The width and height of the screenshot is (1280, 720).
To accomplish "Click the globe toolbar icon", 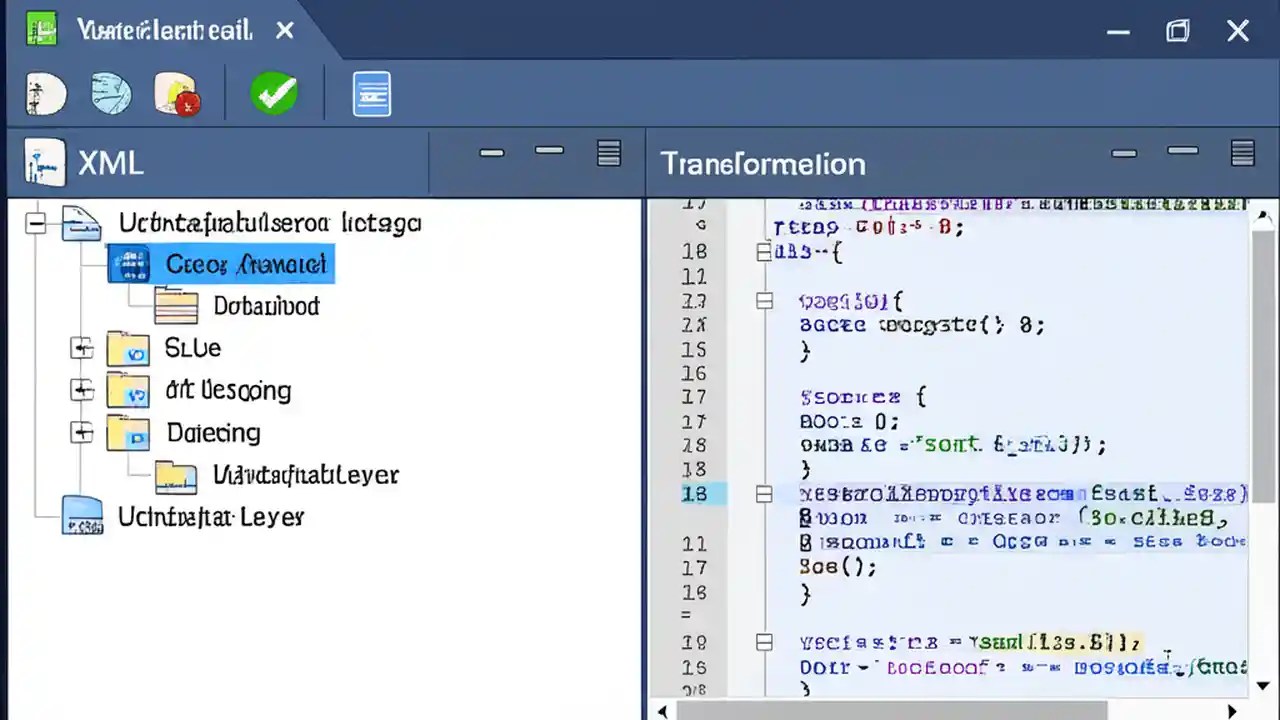I will tap(111, 93).
